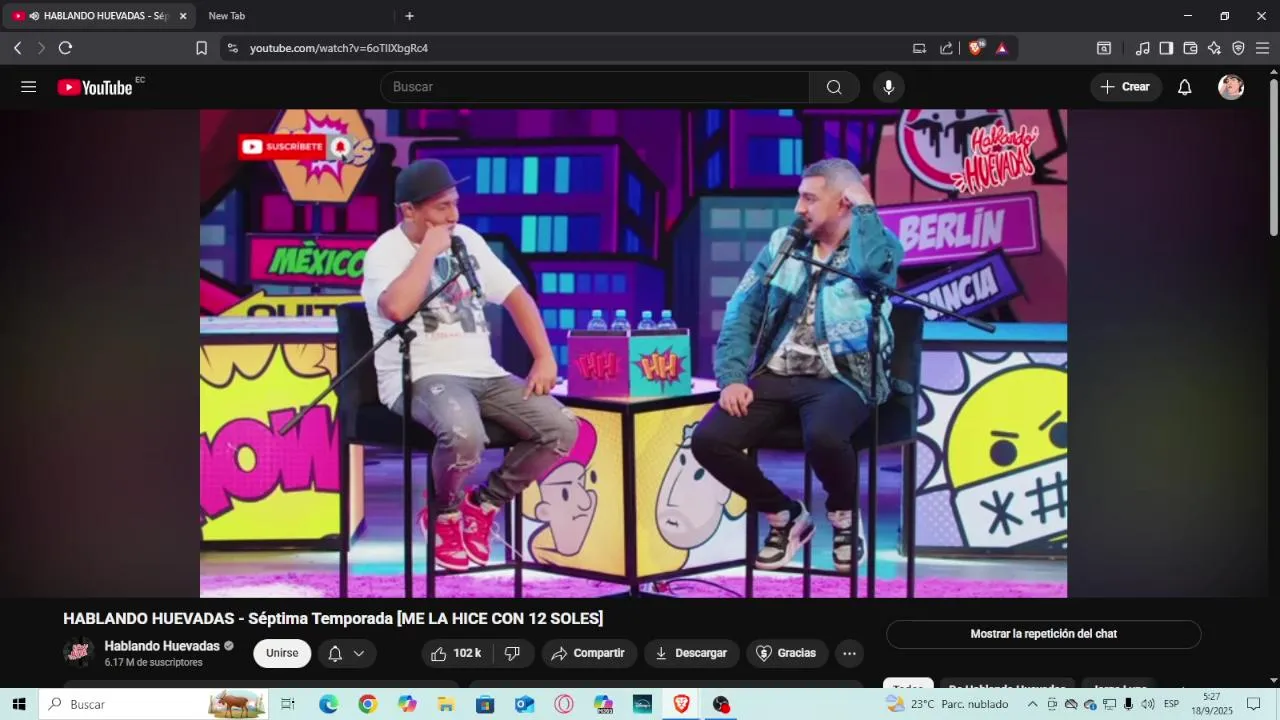Open Outlook from the taskbar
This screenshot has width=1280, height=720.
[525, 704]
